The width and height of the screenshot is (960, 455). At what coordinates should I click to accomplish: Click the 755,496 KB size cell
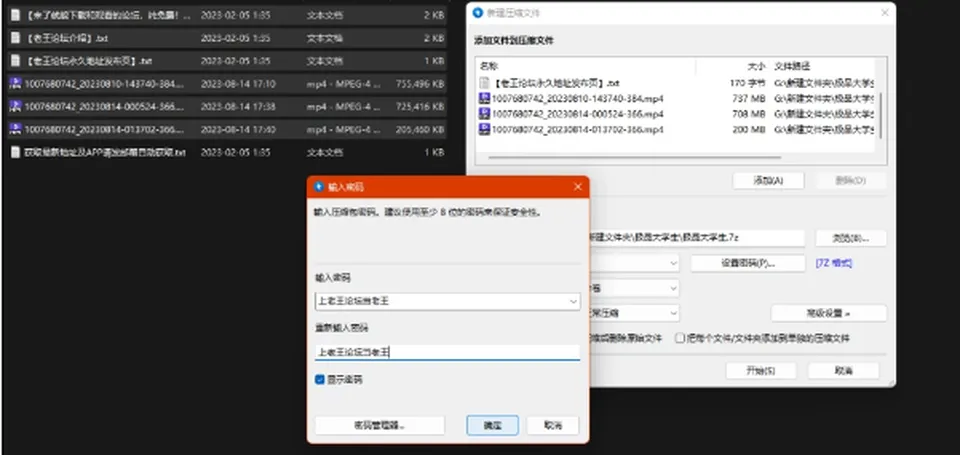419,84
